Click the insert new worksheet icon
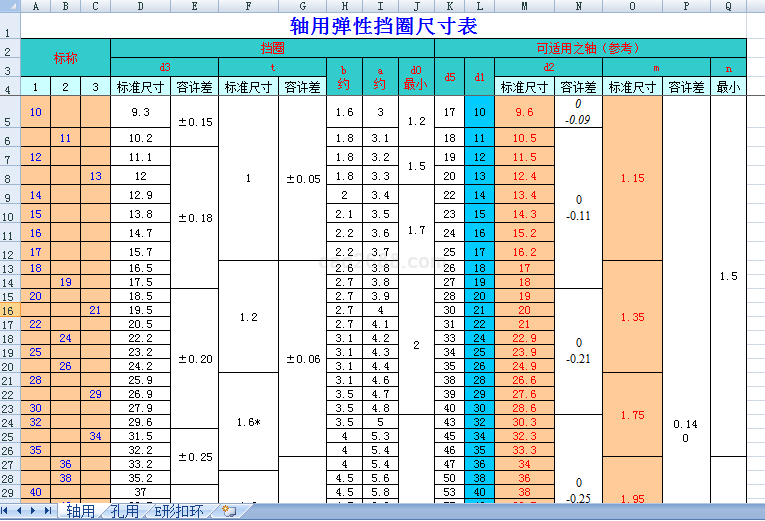Image resolution: width=765 pixels, height=521 pixels. [230, 511]
